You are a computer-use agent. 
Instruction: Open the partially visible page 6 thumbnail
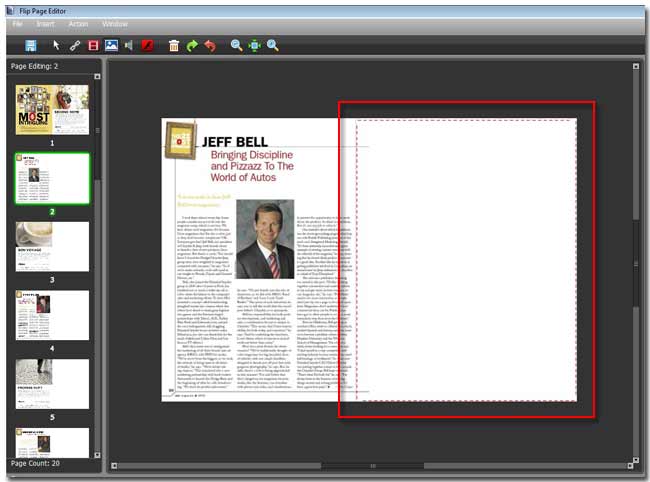(52, 443)
